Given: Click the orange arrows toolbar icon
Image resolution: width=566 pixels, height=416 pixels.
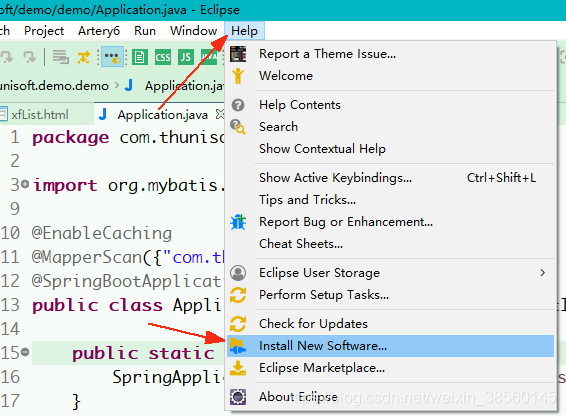Looking at the screenshot, I should pyautogui.click(x=84, y=57).
